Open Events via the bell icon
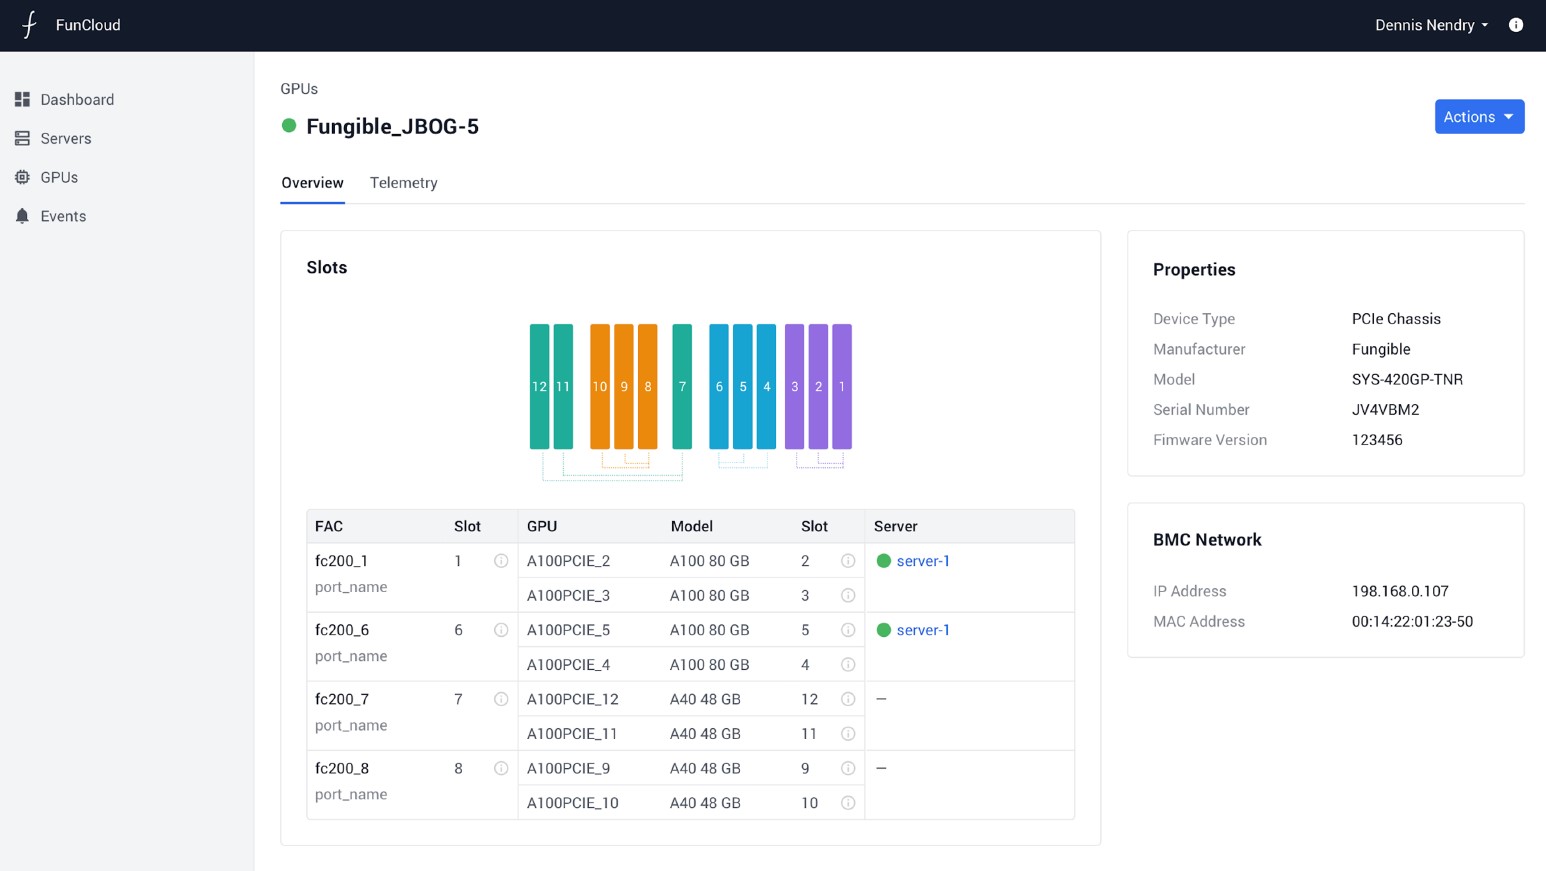Screen dimensions: 1546x871 point(22,216)
